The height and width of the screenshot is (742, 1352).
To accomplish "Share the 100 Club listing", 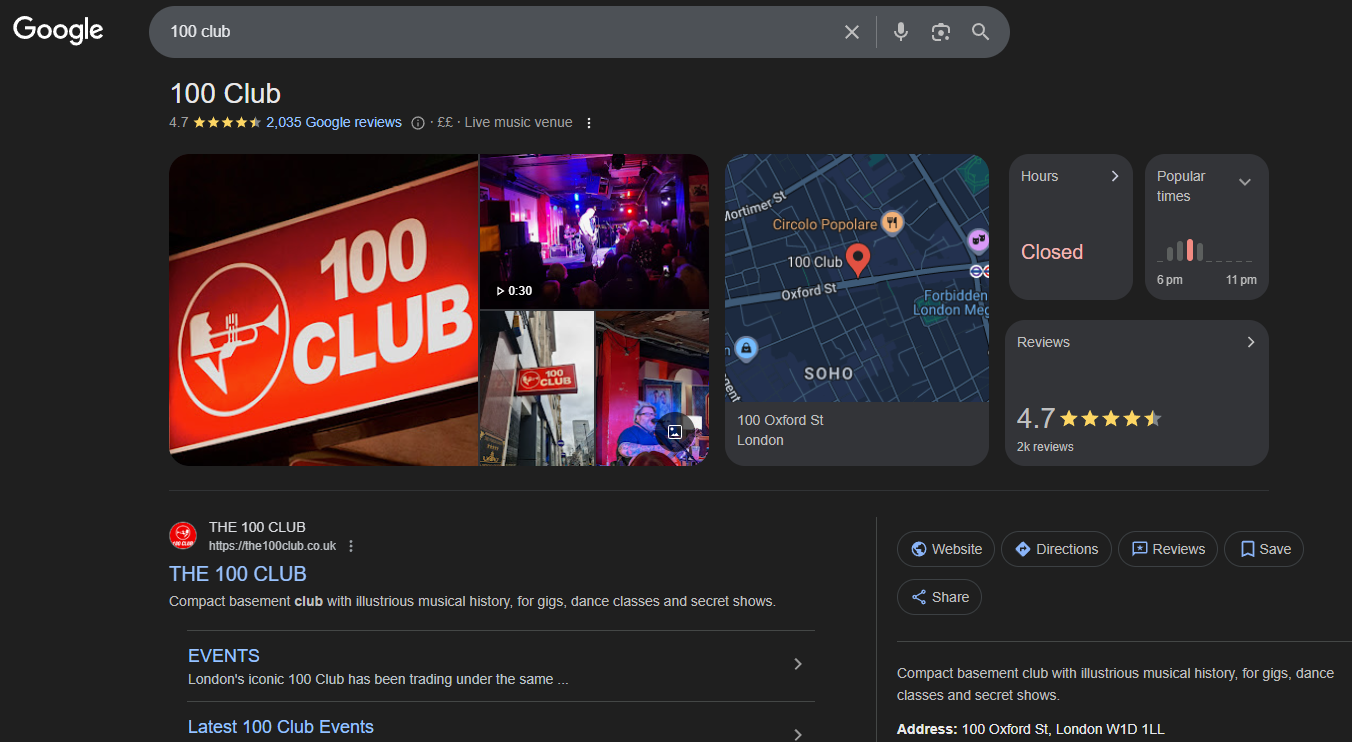I will coord(938,596).
